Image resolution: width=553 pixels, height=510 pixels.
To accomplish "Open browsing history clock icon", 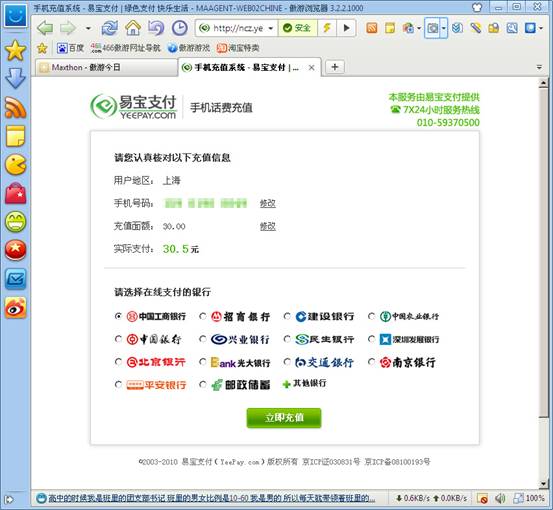I will (180, 28).
